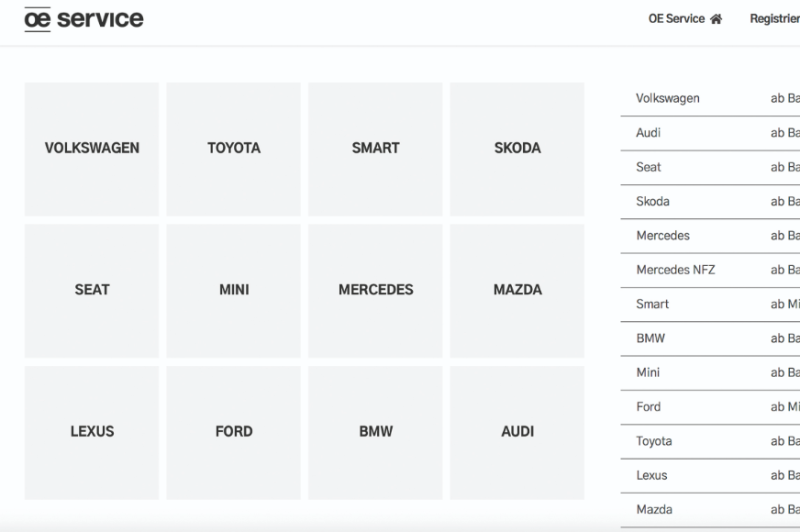This screenshot has width=800, height=532.
Task: Select BMW in the right-hand list
Action: coord(650,338)
